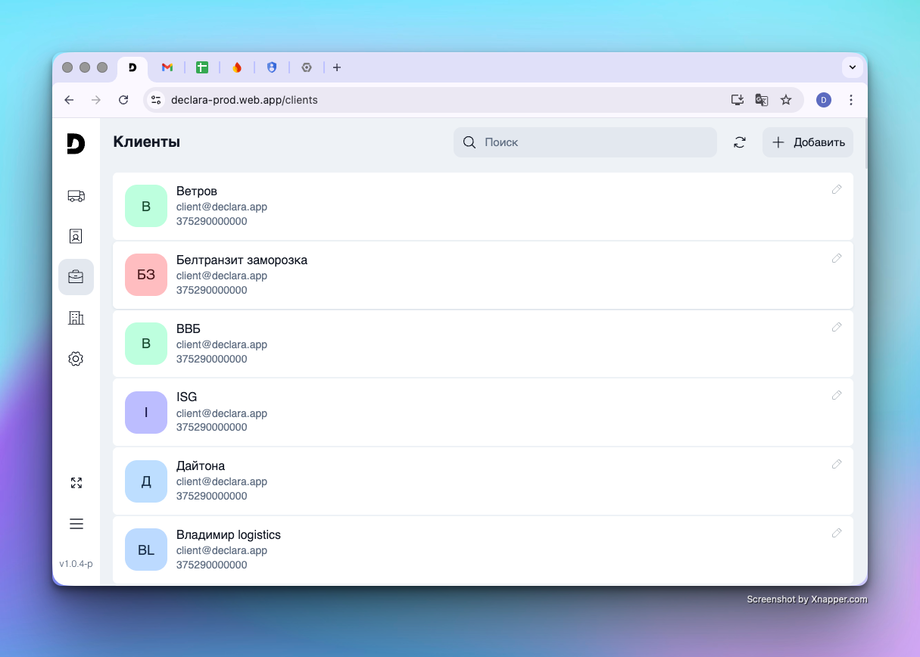Click the Клиенты page heading
Image resolution: width=920 pixels, height=657 pixels.
pos(147,142)
